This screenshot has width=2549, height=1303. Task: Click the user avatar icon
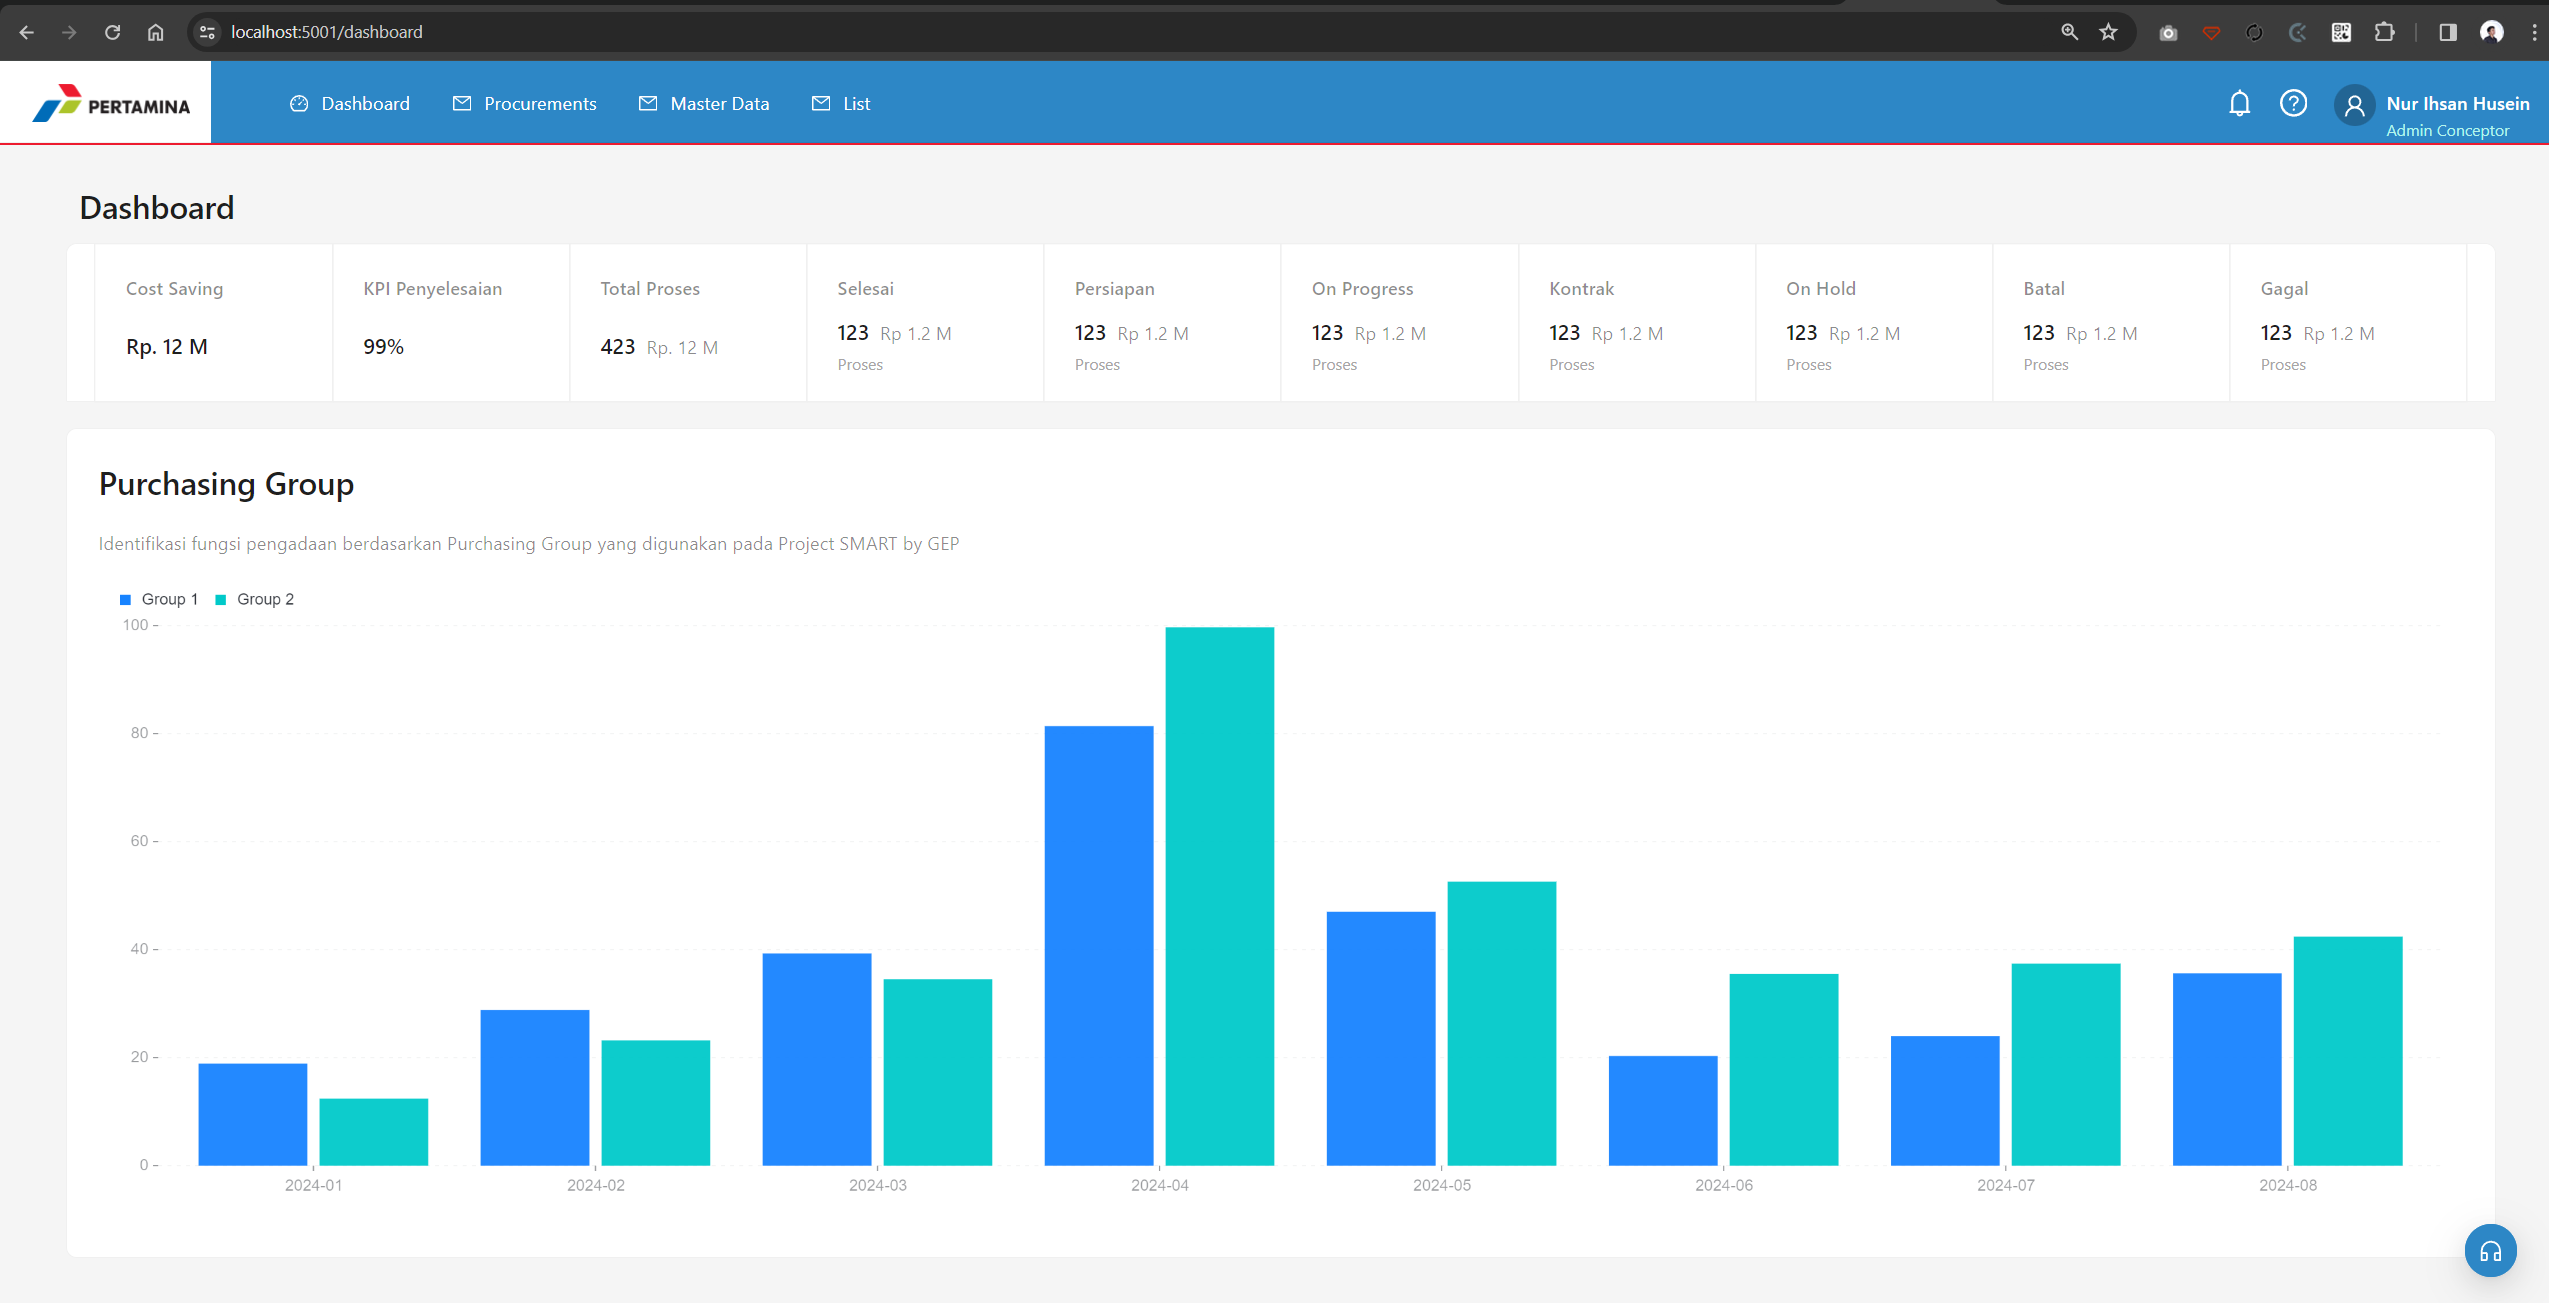2354,105
